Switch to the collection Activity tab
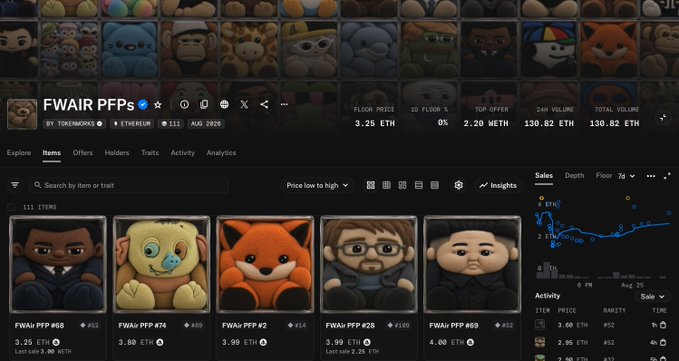This screenshot has width=679, height=361. tap(183, 153)
